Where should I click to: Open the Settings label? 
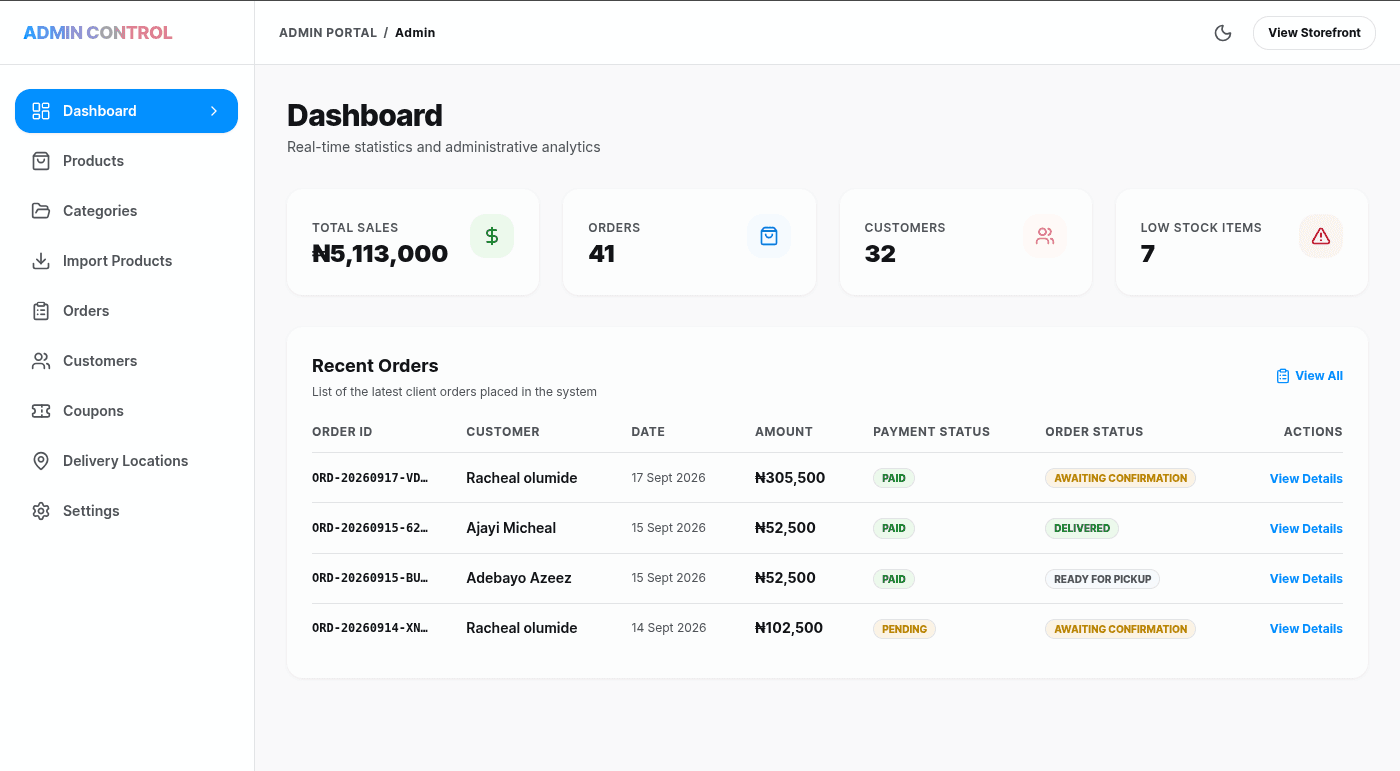point(91,511)
